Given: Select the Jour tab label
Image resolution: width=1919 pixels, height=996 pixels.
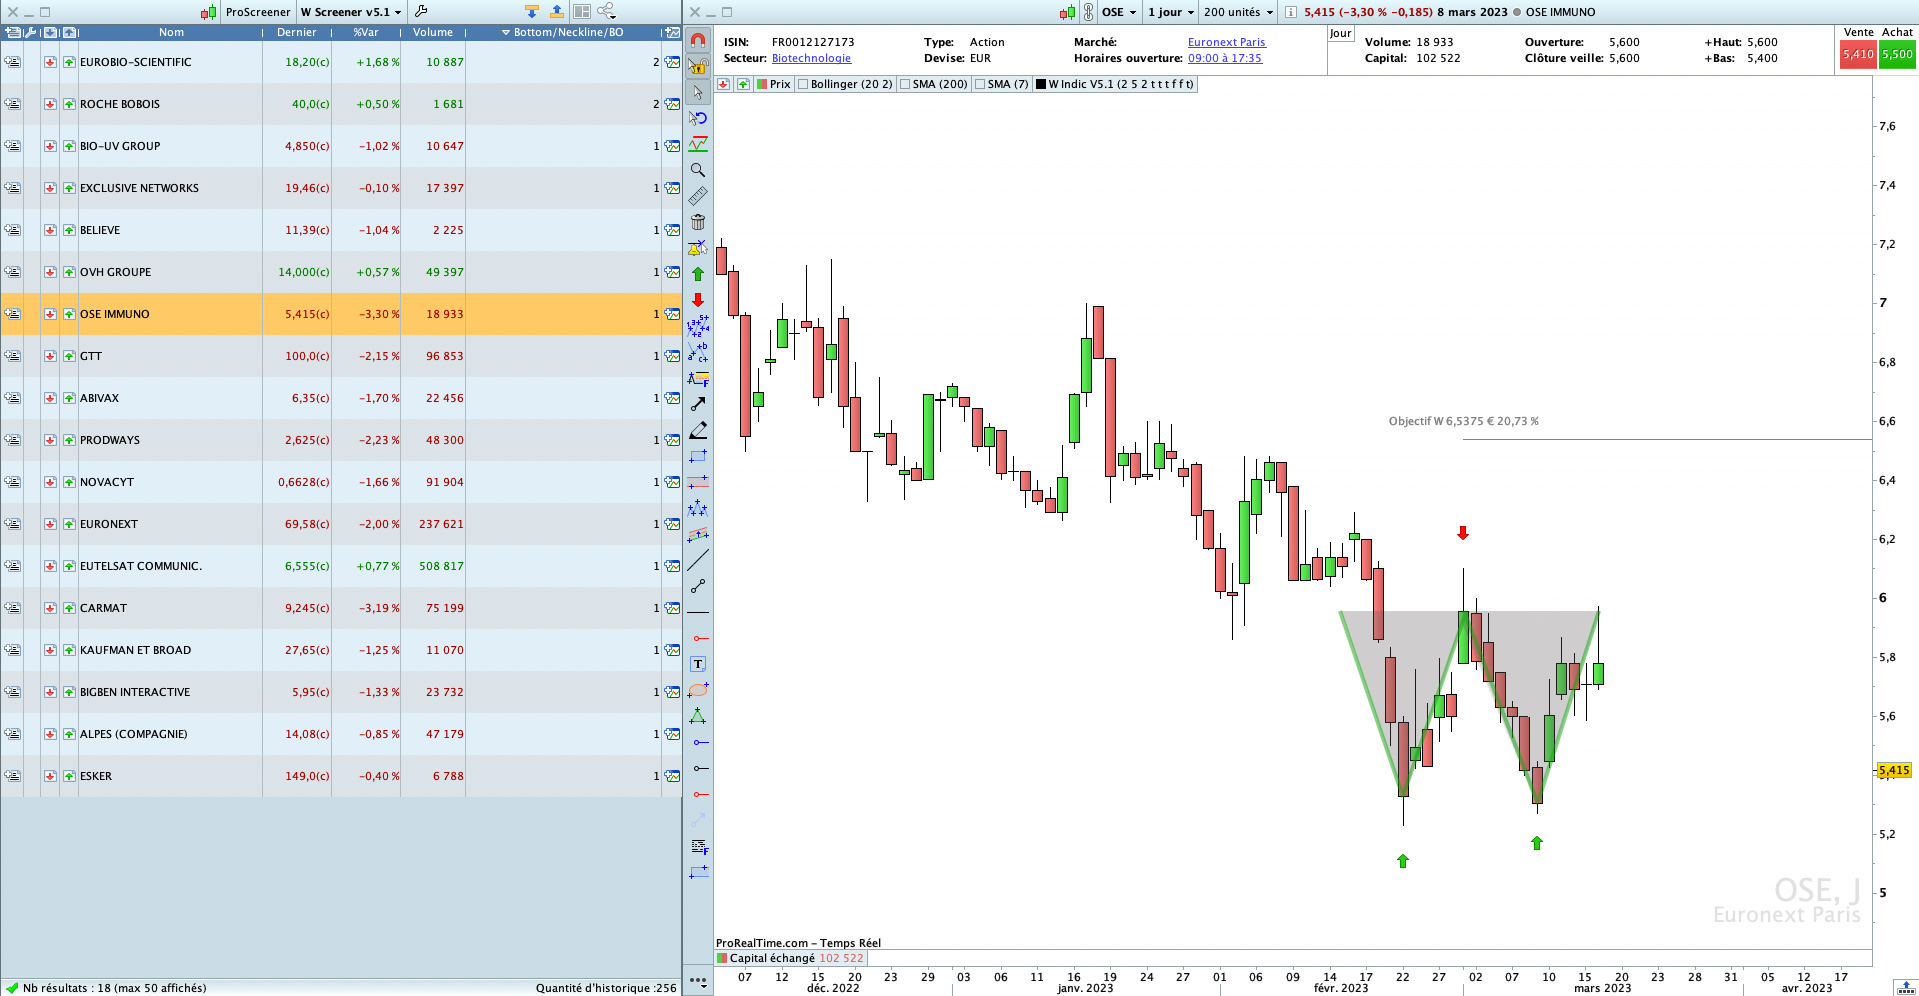Looking at the screenshot, I should pos(1340,33).
